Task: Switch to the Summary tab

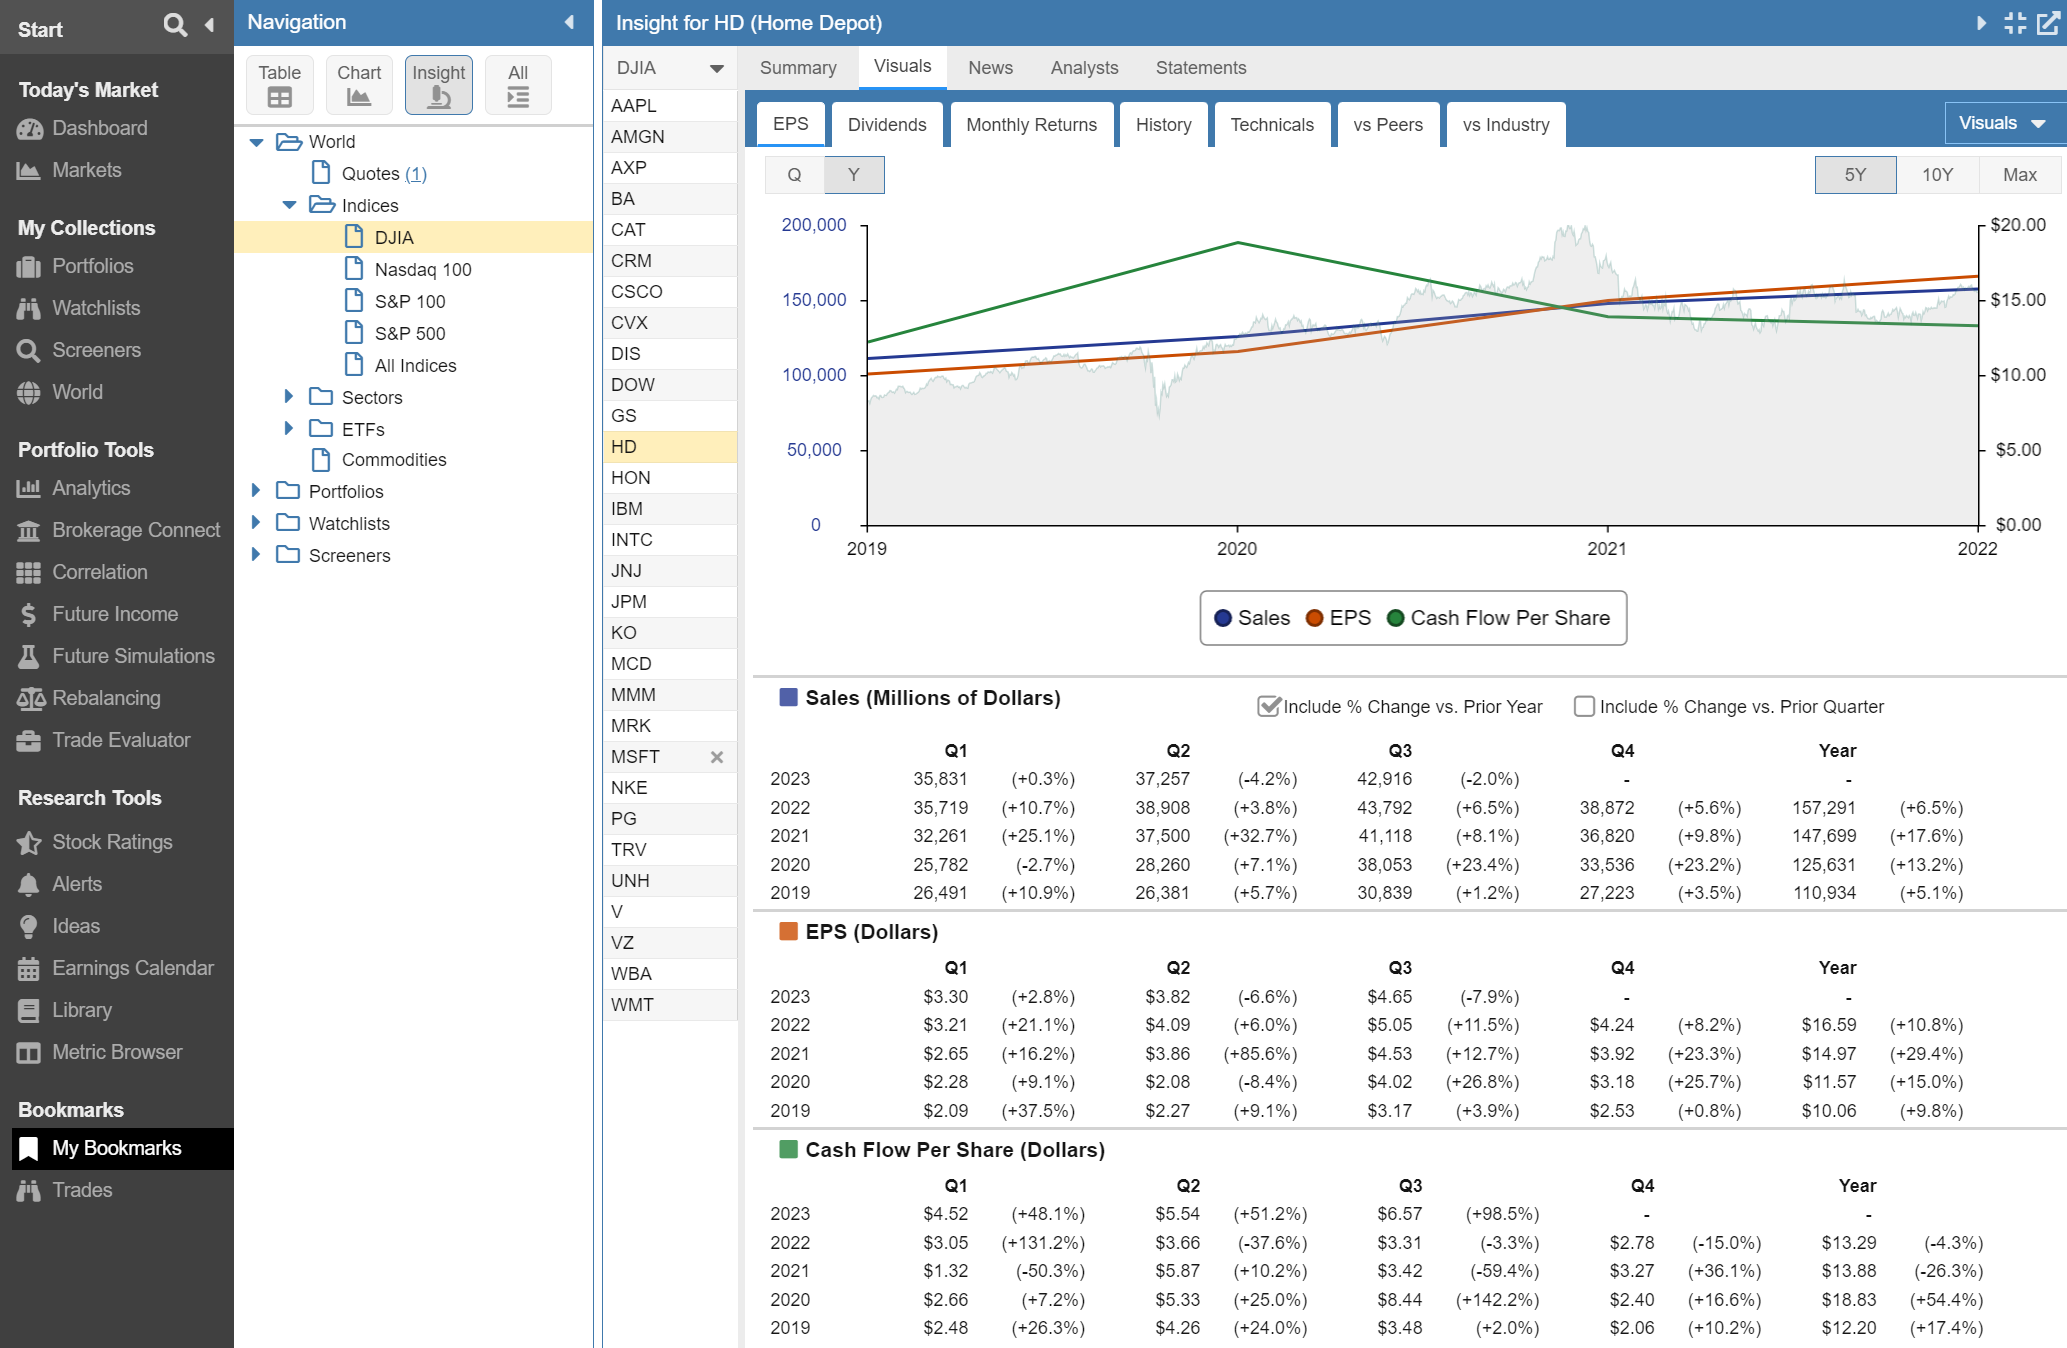Action: click(x=798, y=68)
